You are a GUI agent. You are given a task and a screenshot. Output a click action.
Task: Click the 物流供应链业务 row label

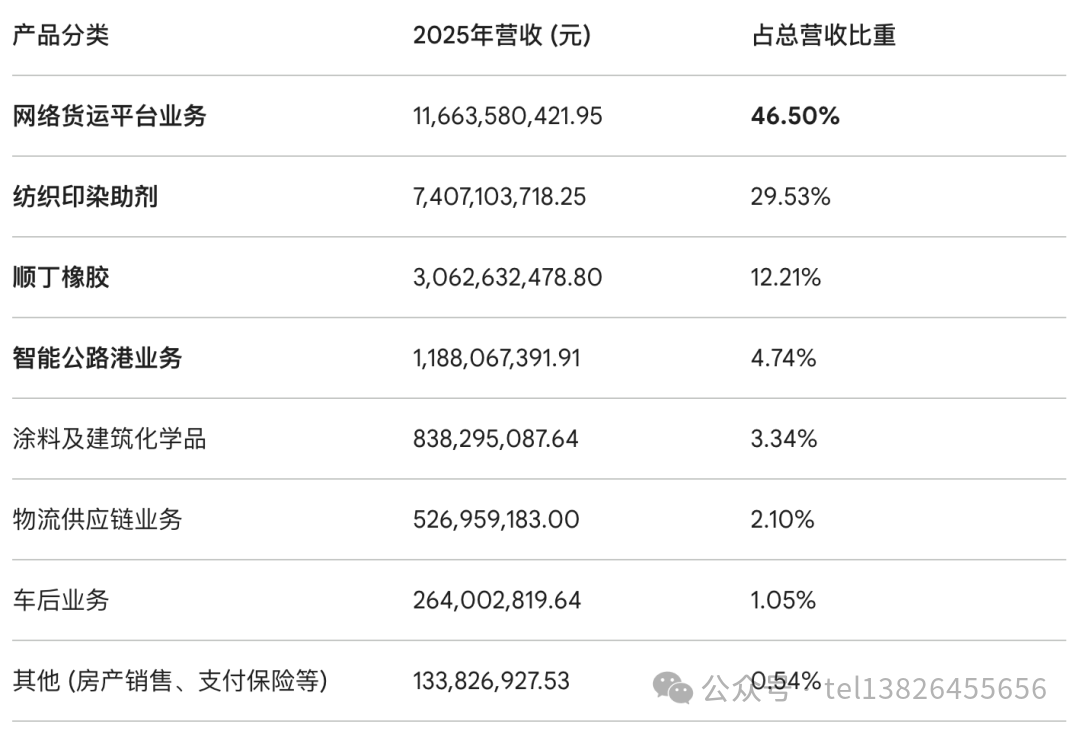point(97,519)
